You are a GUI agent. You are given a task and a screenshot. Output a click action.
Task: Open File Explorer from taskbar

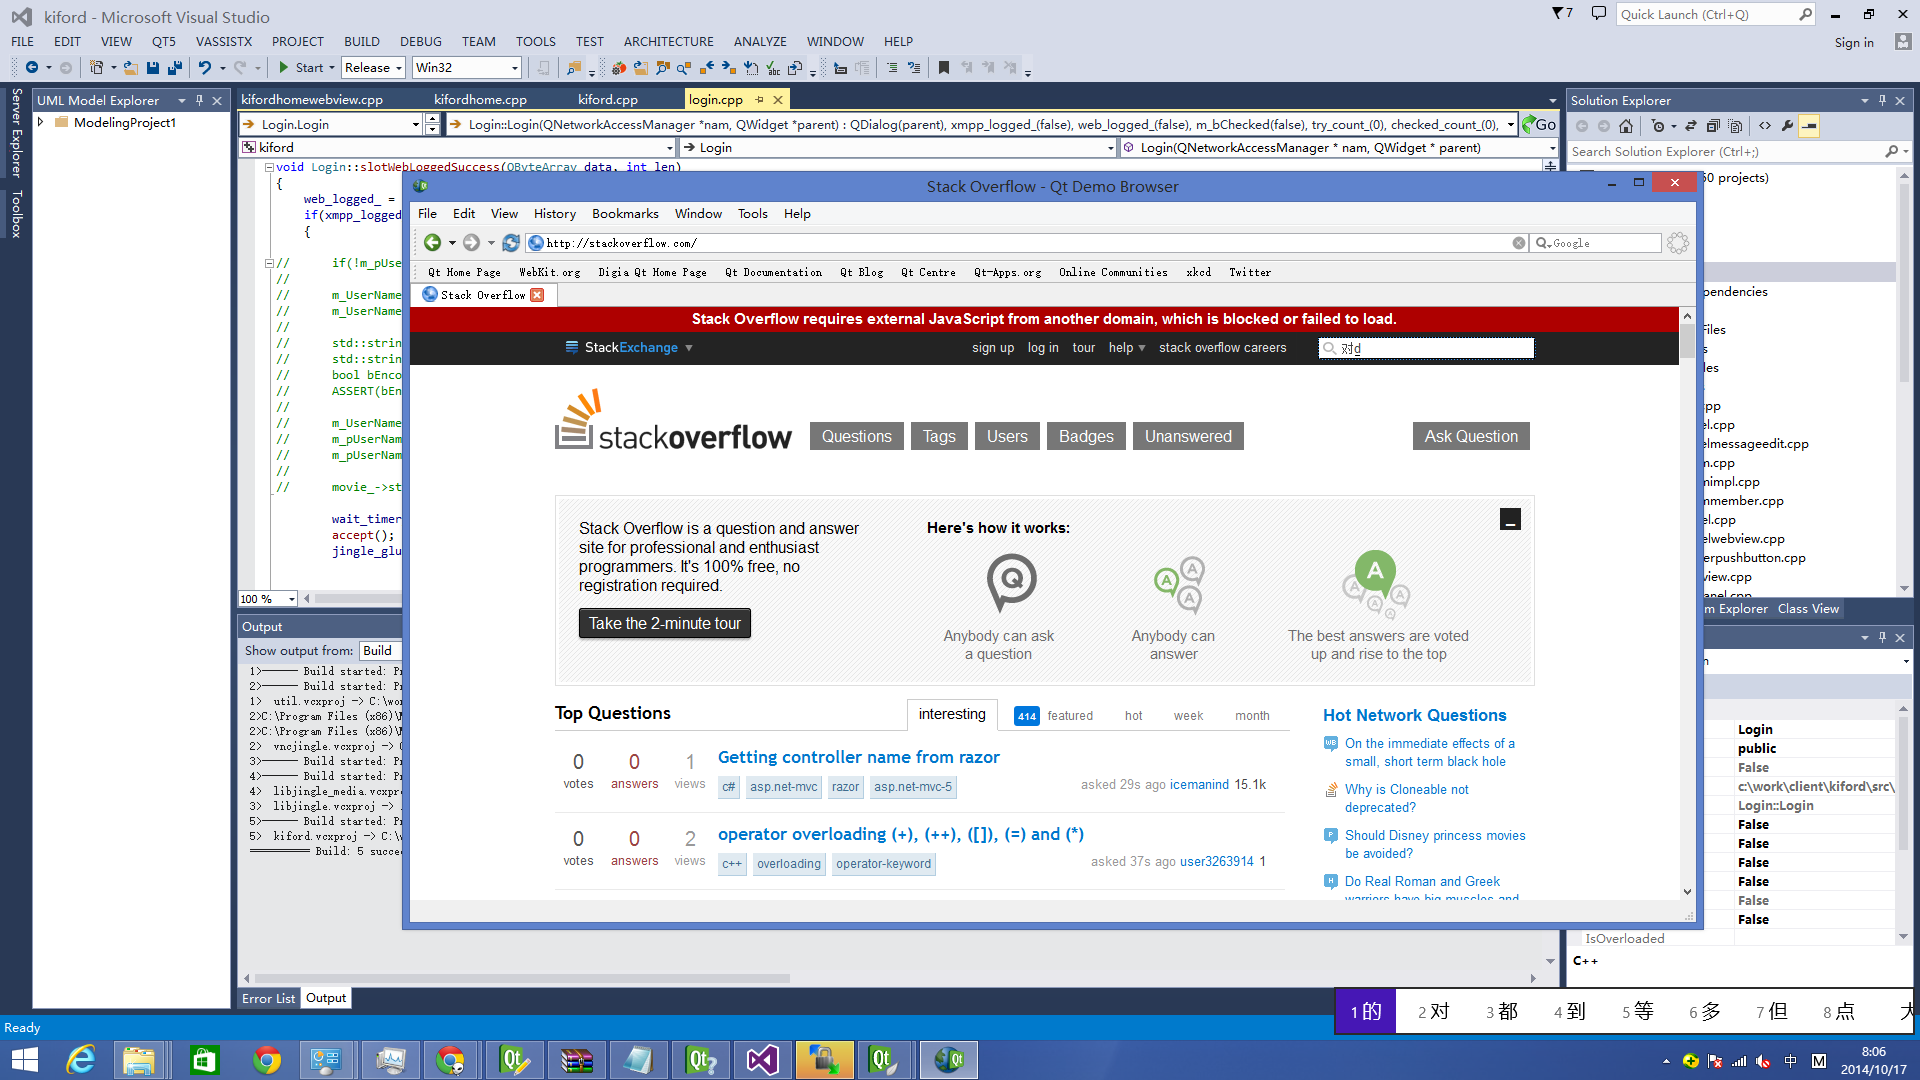140,1060
